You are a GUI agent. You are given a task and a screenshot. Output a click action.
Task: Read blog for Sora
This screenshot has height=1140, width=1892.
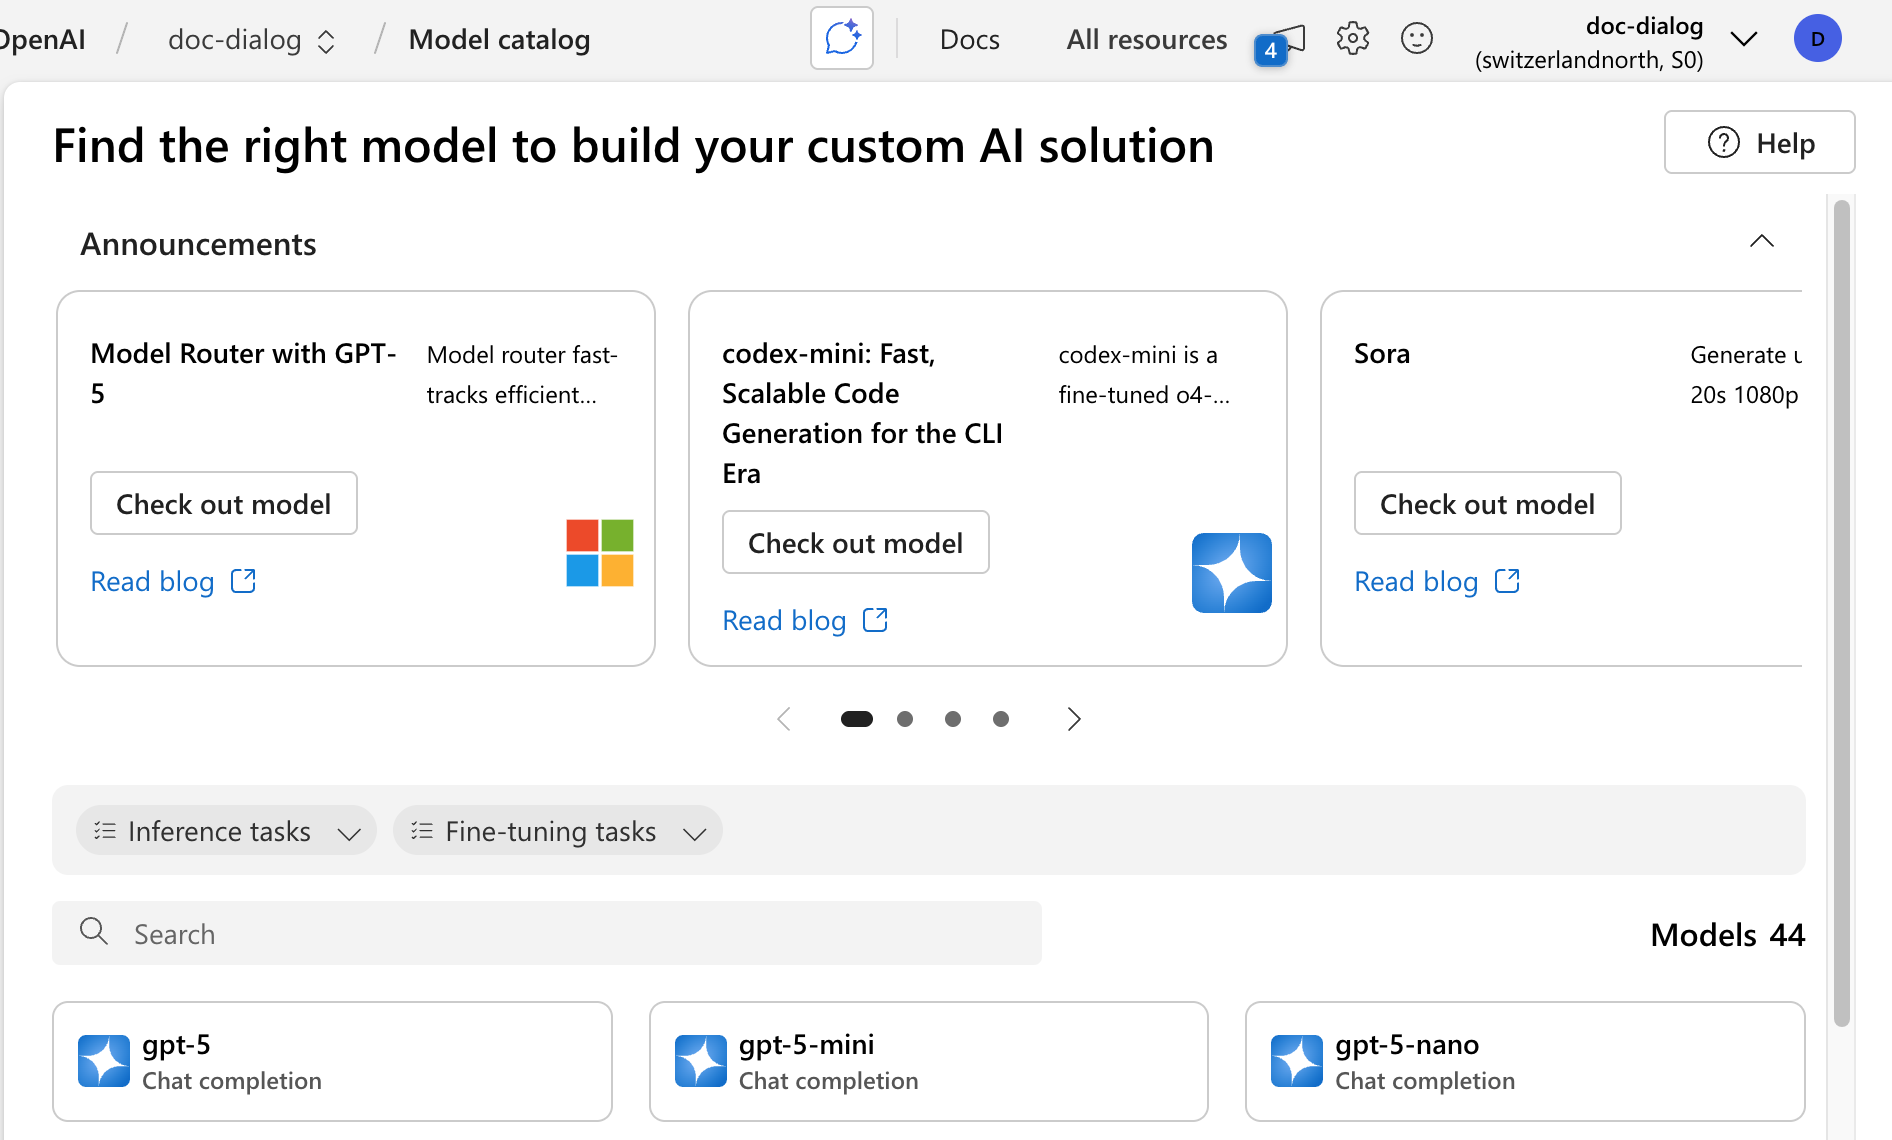1417,581
